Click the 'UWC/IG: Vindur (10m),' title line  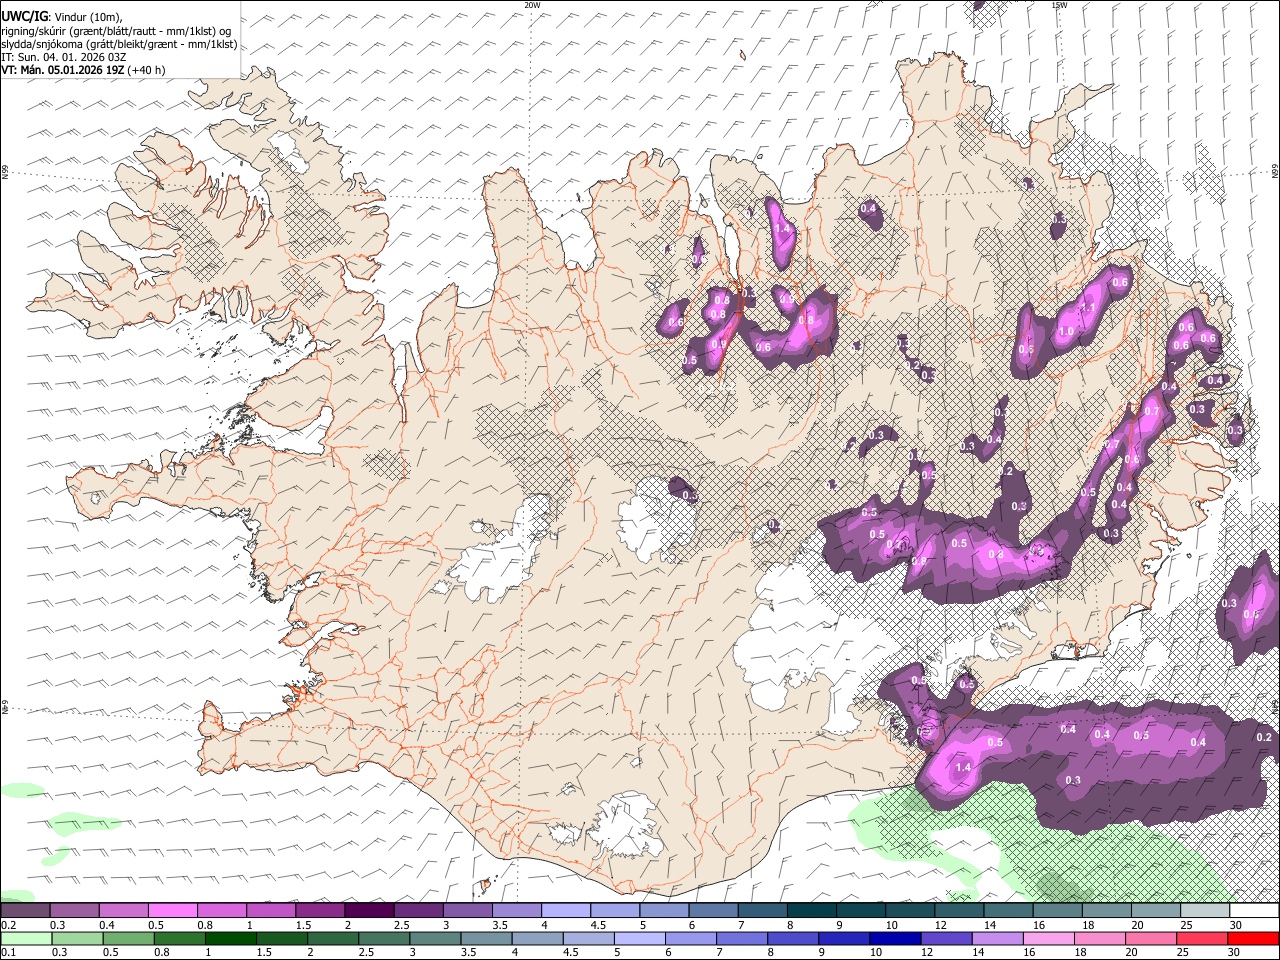pos(61,16)
